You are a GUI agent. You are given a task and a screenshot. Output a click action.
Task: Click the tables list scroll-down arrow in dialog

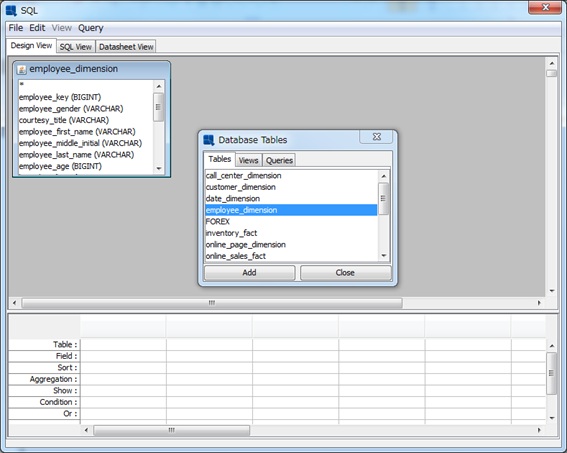pyautogui.click(x=384, y=256)
